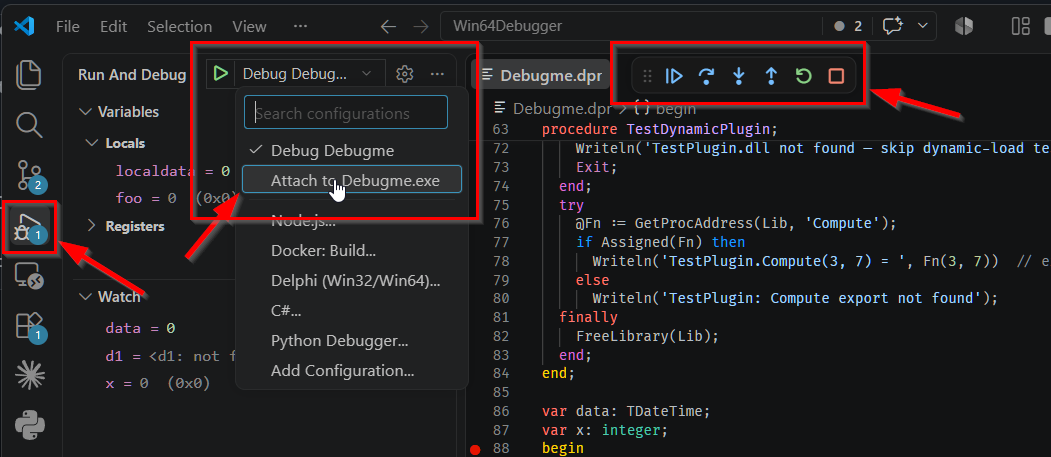
Task: Select the Debug Debugme configuration
Action: [x=351, y=151]
